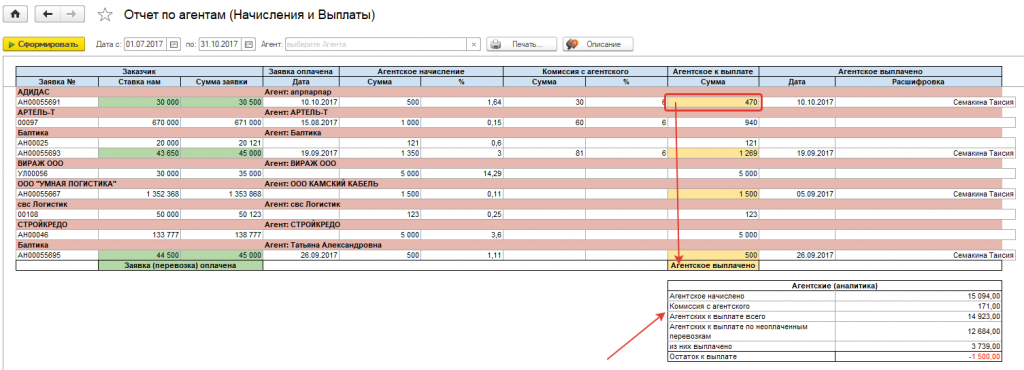Select the 35 000 amount cell
Screen dimensions: 1024x370
click(x=221, y=174)
